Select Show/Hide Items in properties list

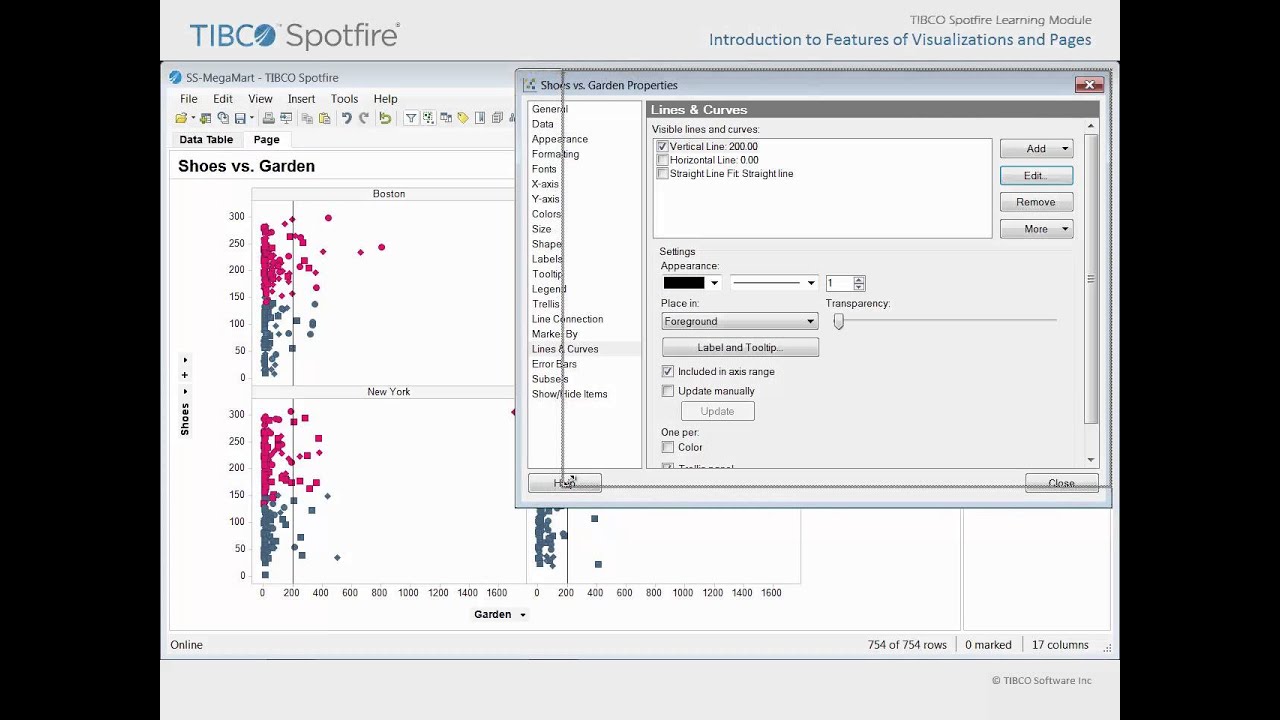(569, 394)
